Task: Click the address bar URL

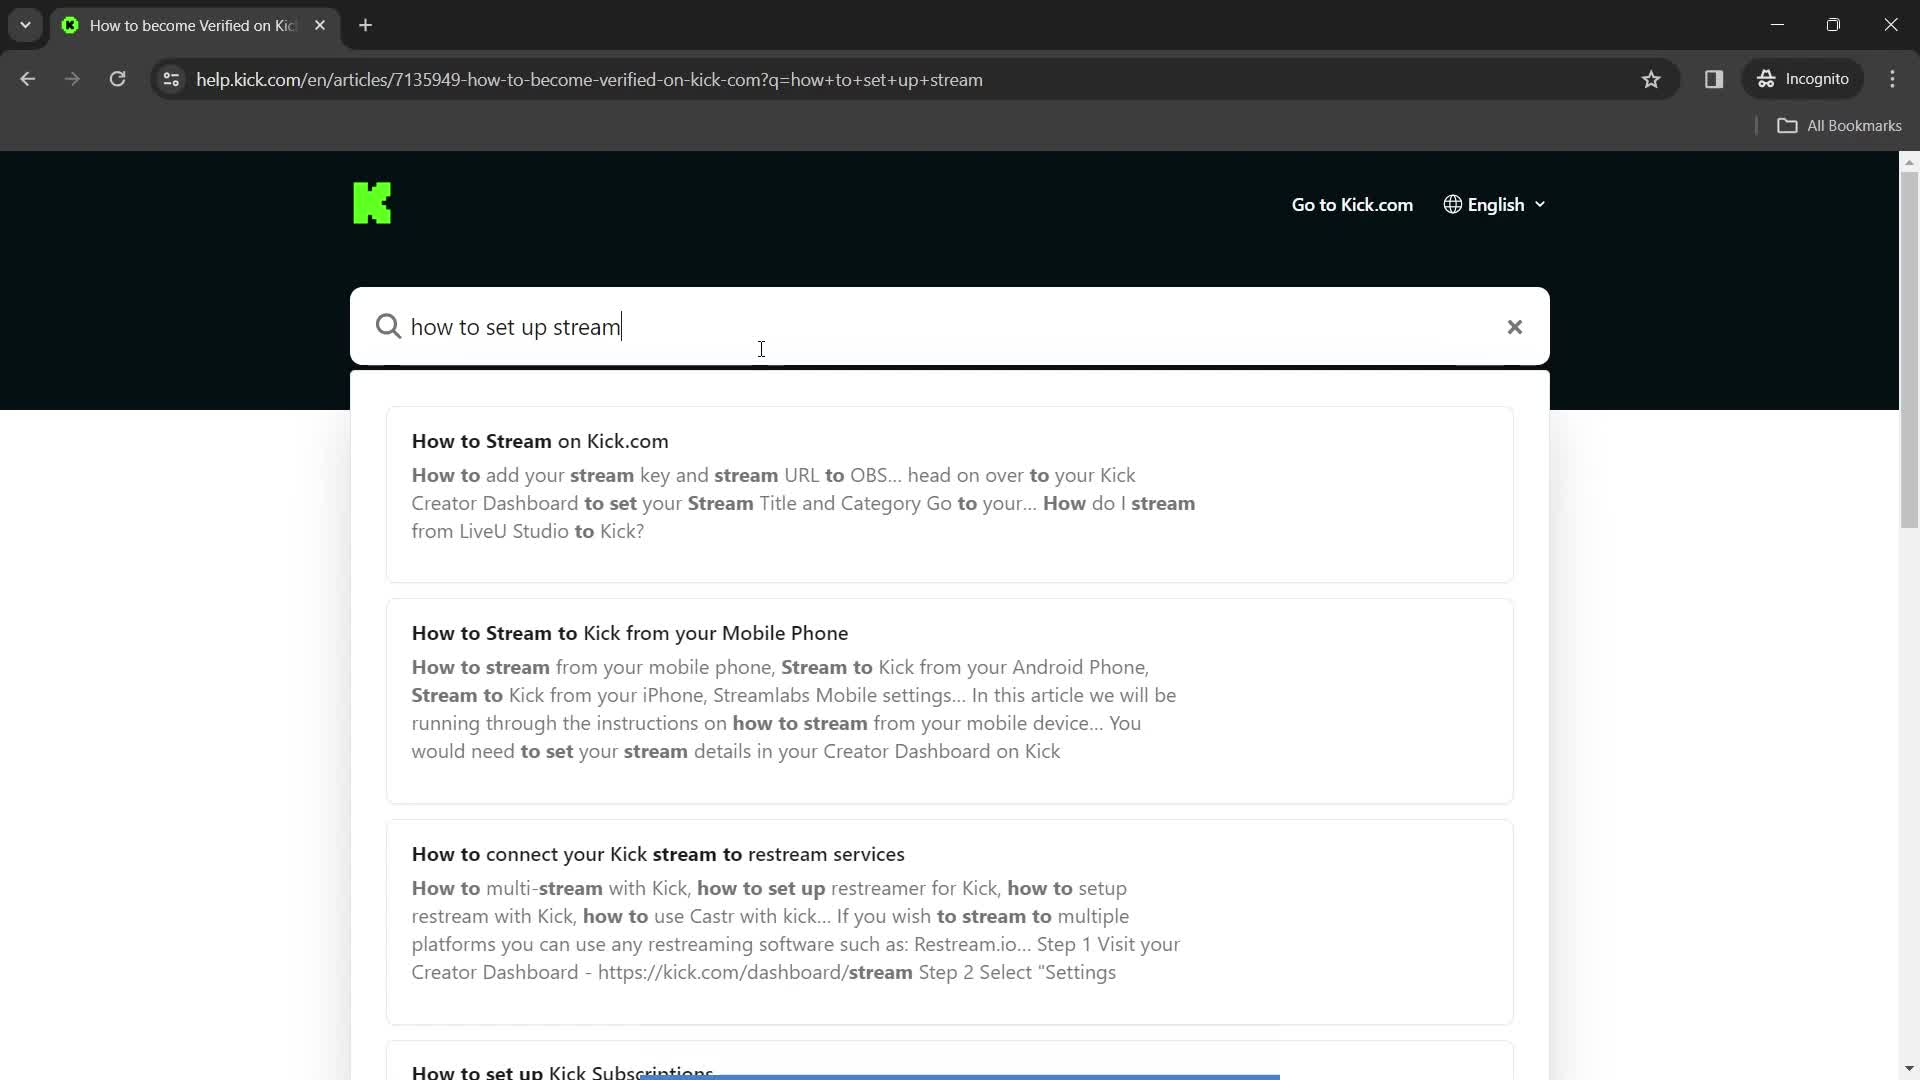Action: [589, 80]
